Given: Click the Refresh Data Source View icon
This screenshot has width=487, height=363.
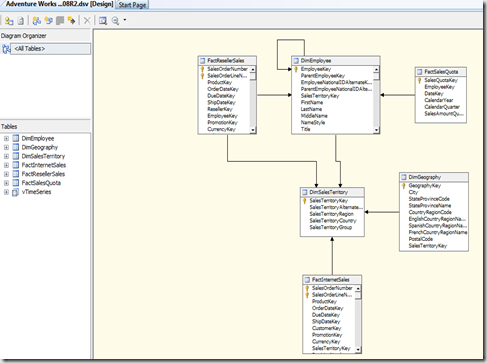Looking at the screenshot, I should [x=21, y=21].
